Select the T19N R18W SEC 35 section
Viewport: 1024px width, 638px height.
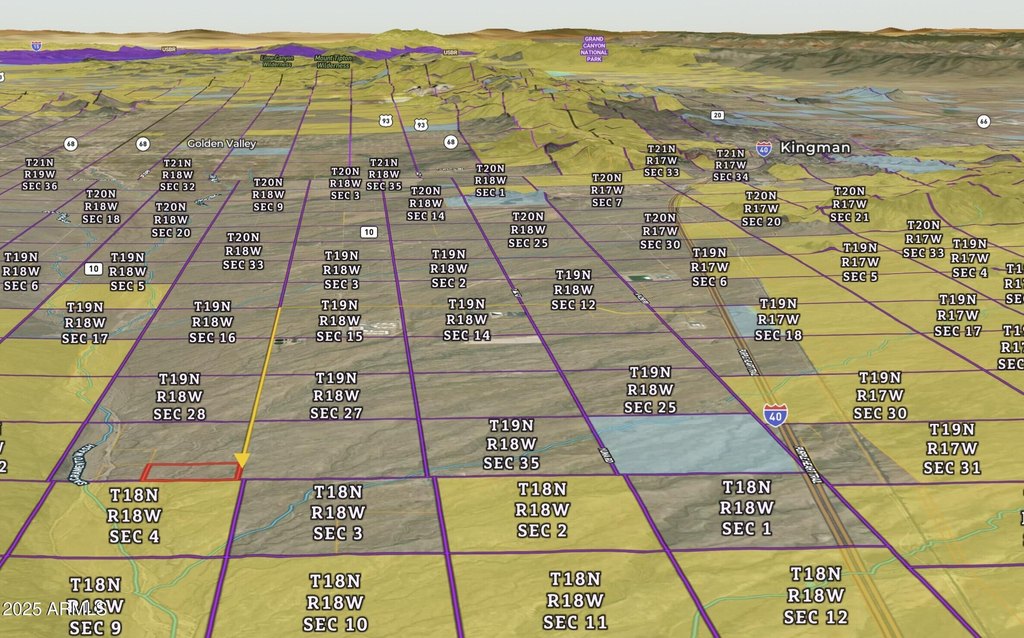click(511, 444)
